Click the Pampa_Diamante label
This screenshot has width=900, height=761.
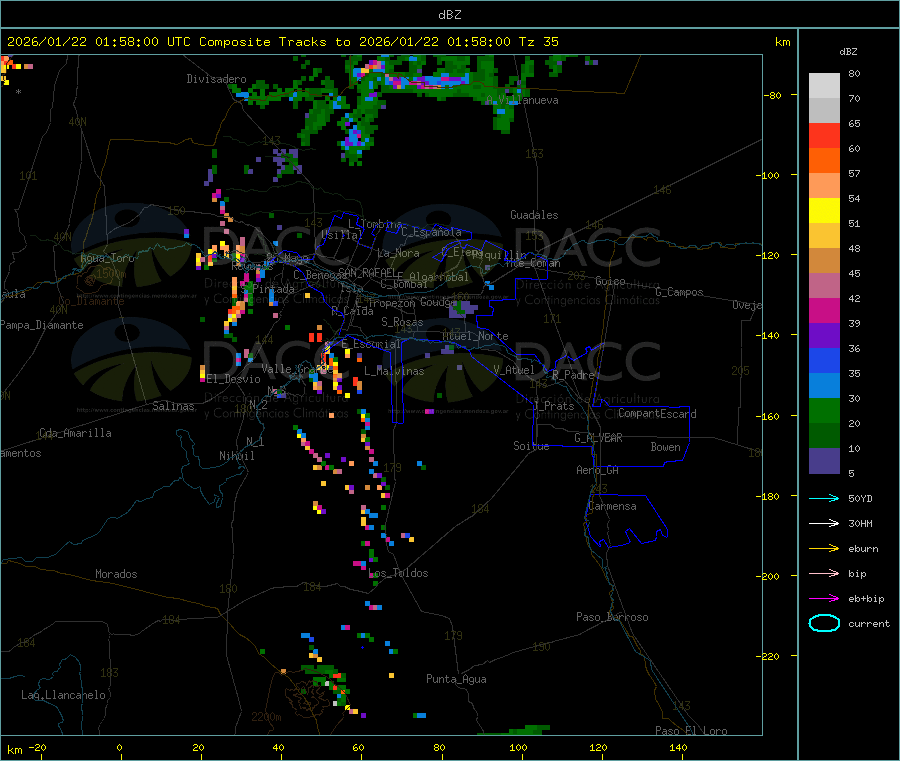[x=41, y=325]
